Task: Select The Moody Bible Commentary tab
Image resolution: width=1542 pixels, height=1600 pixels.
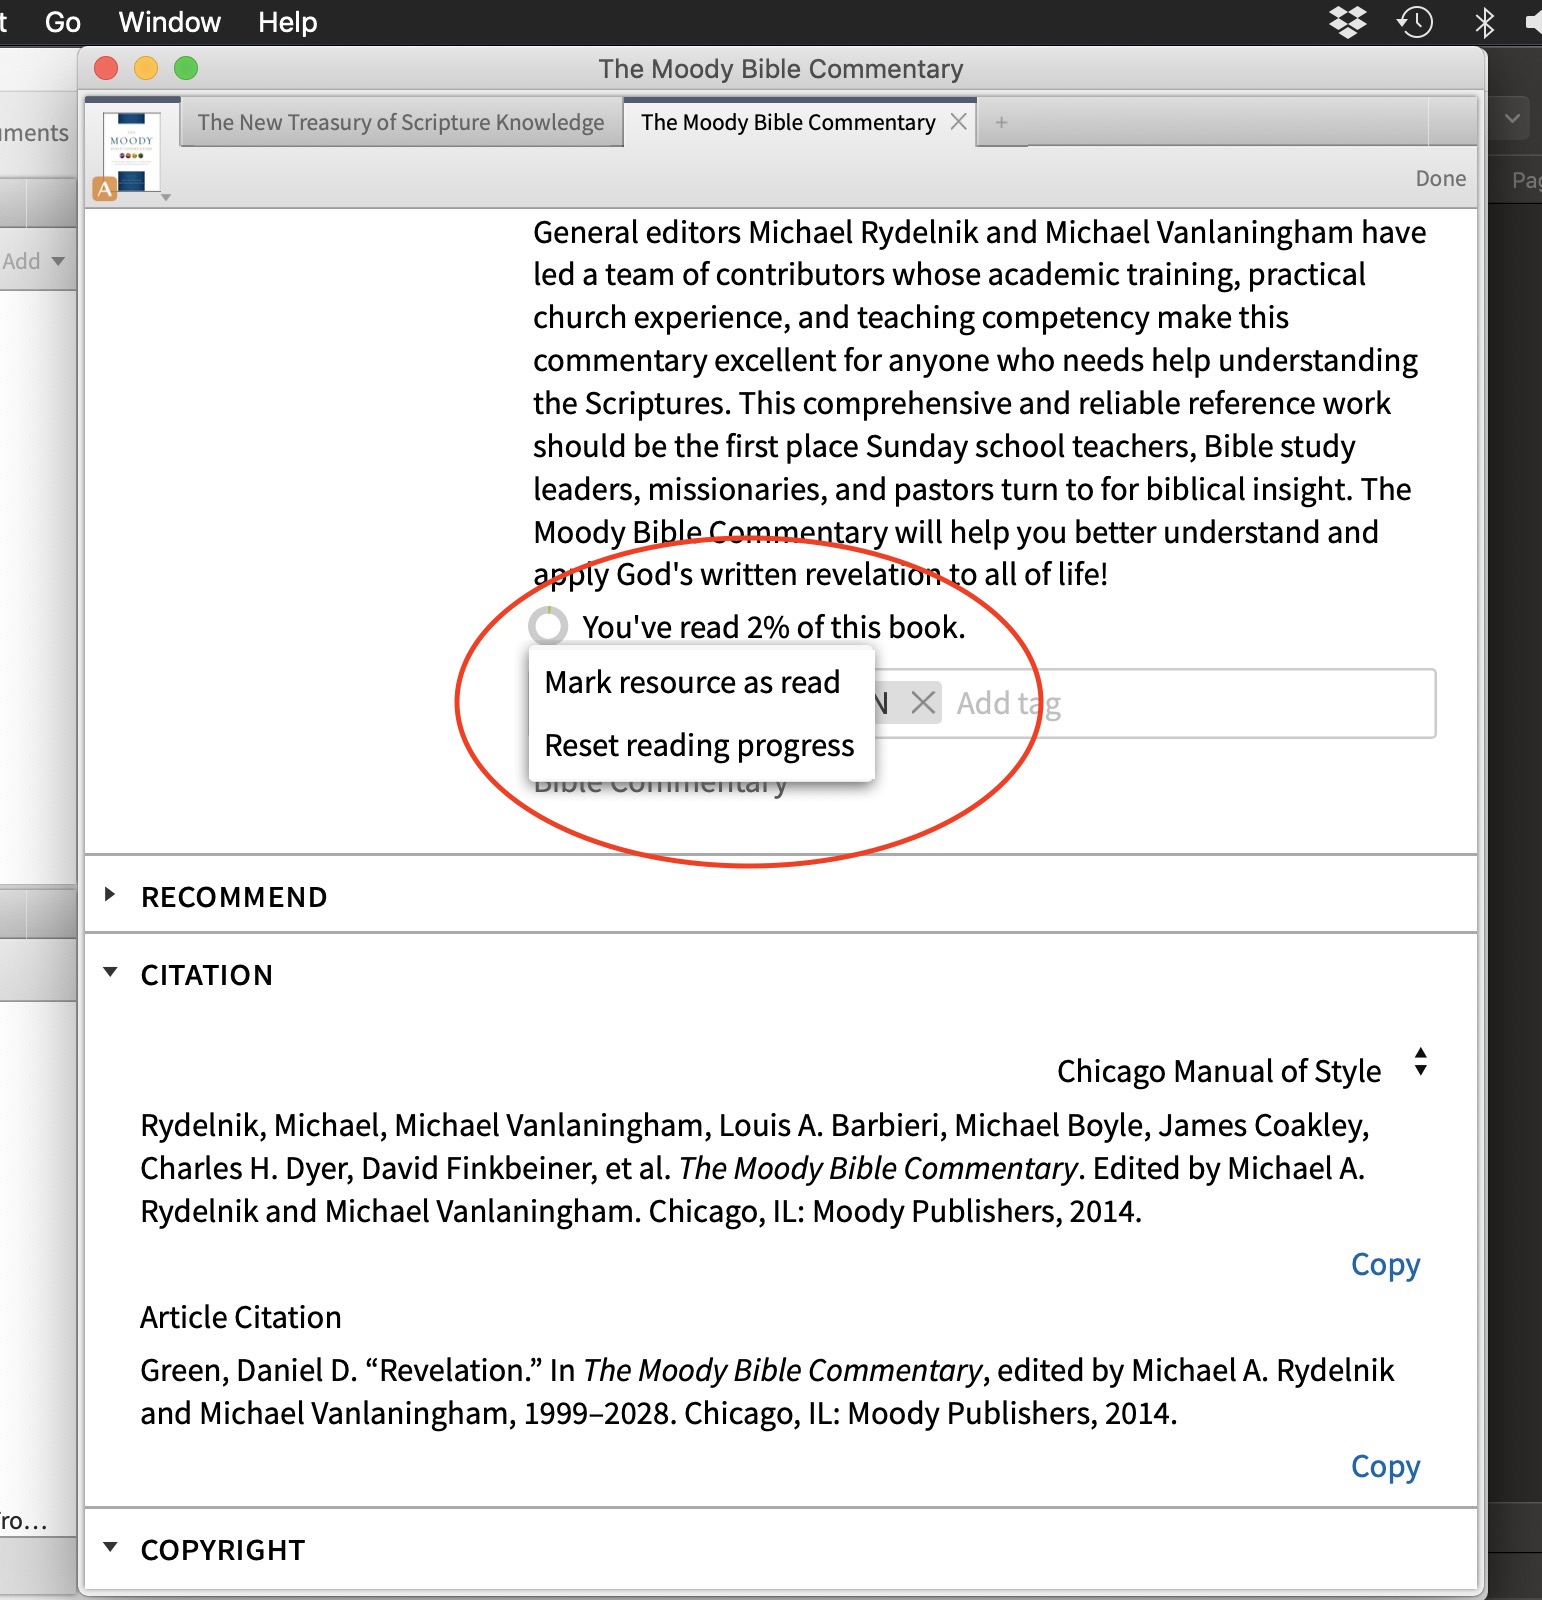Action: 788,122
